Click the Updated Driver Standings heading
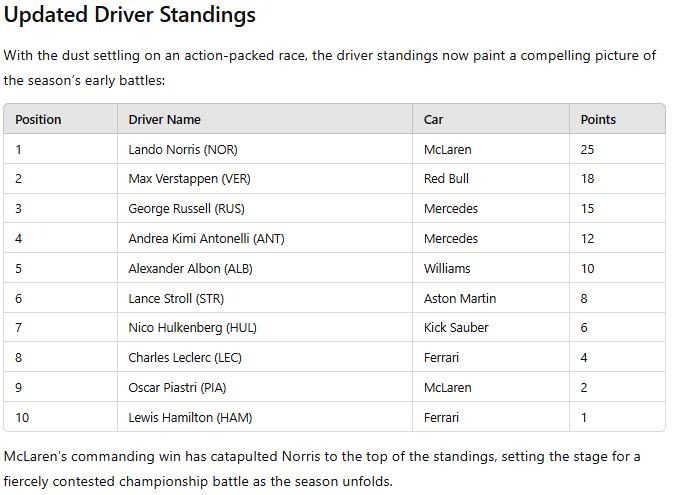Image resolution: width=673 pixels, height=495 pixels. pyautogui.click(x=130, y=15)
